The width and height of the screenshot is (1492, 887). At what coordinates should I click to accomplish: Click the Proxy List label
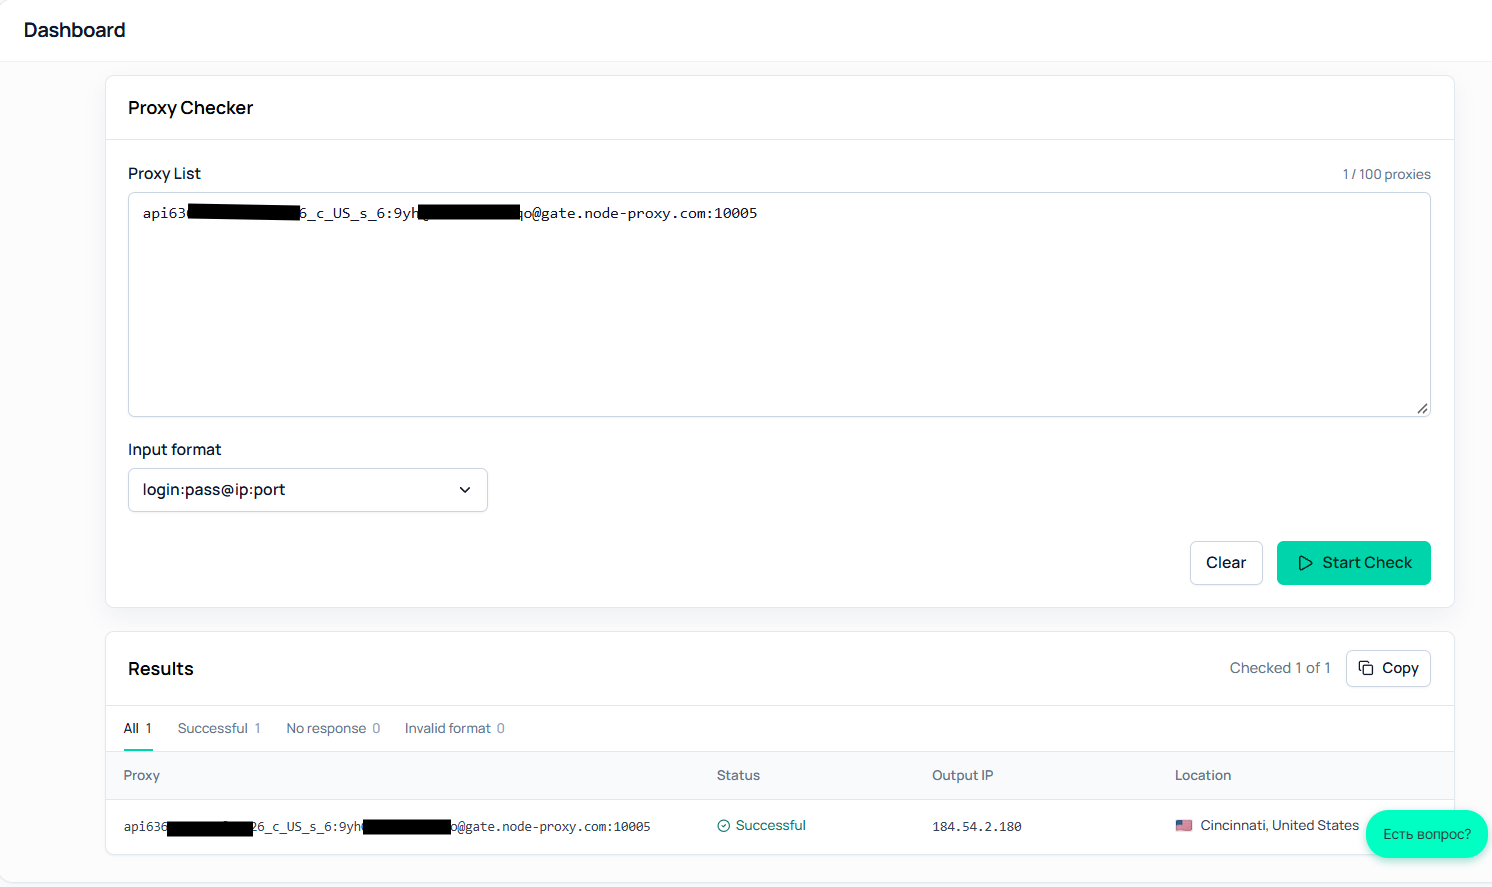pyautogui.click(x=164, y=174)
